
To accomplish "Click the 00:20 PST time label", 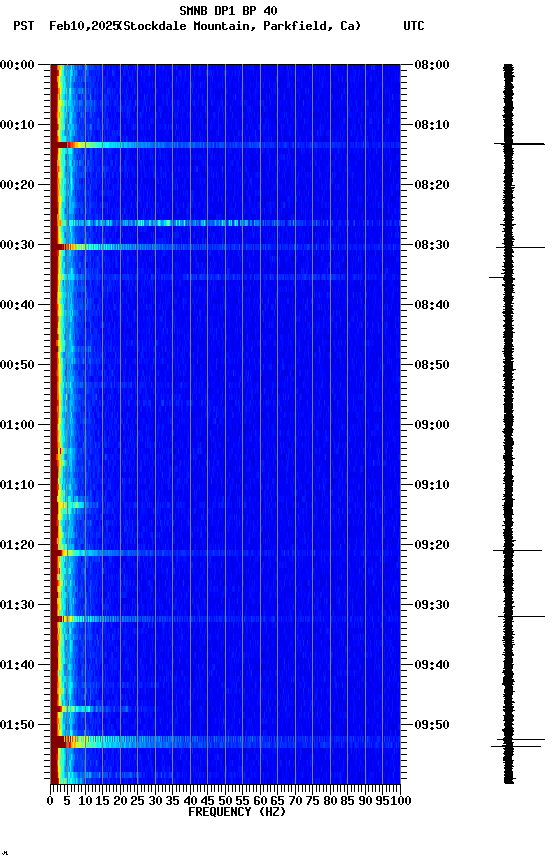I will tap(17, 185).
